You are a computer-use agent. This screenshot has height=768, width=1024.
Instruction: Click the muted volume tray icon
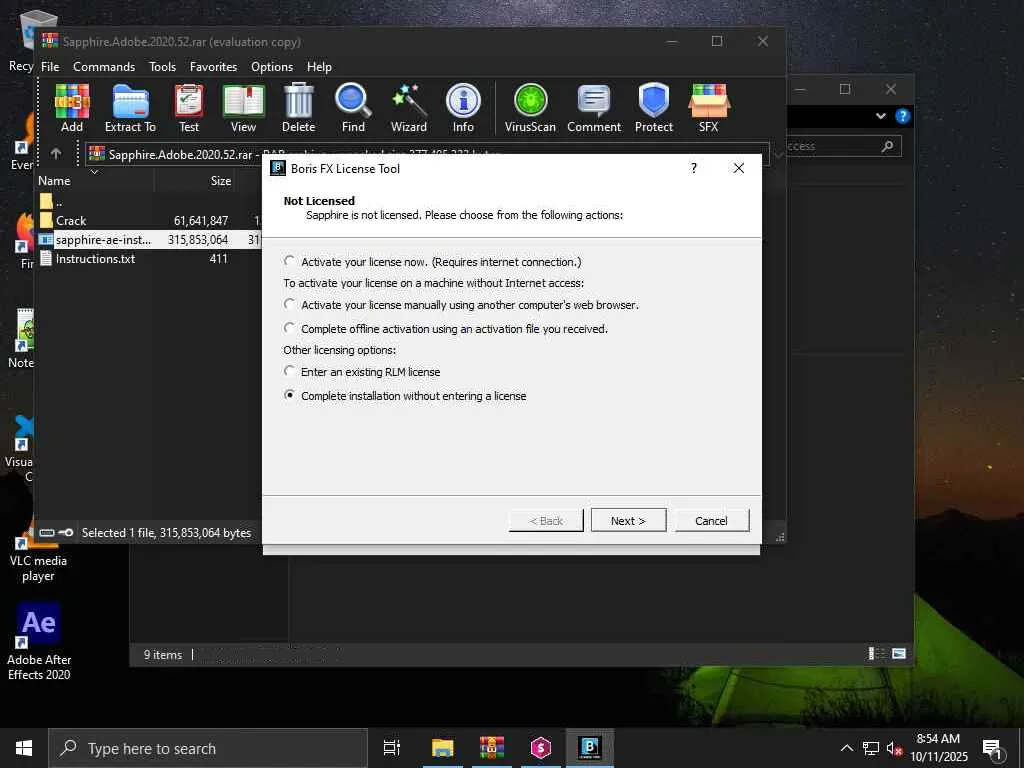[x=893, y=748]
